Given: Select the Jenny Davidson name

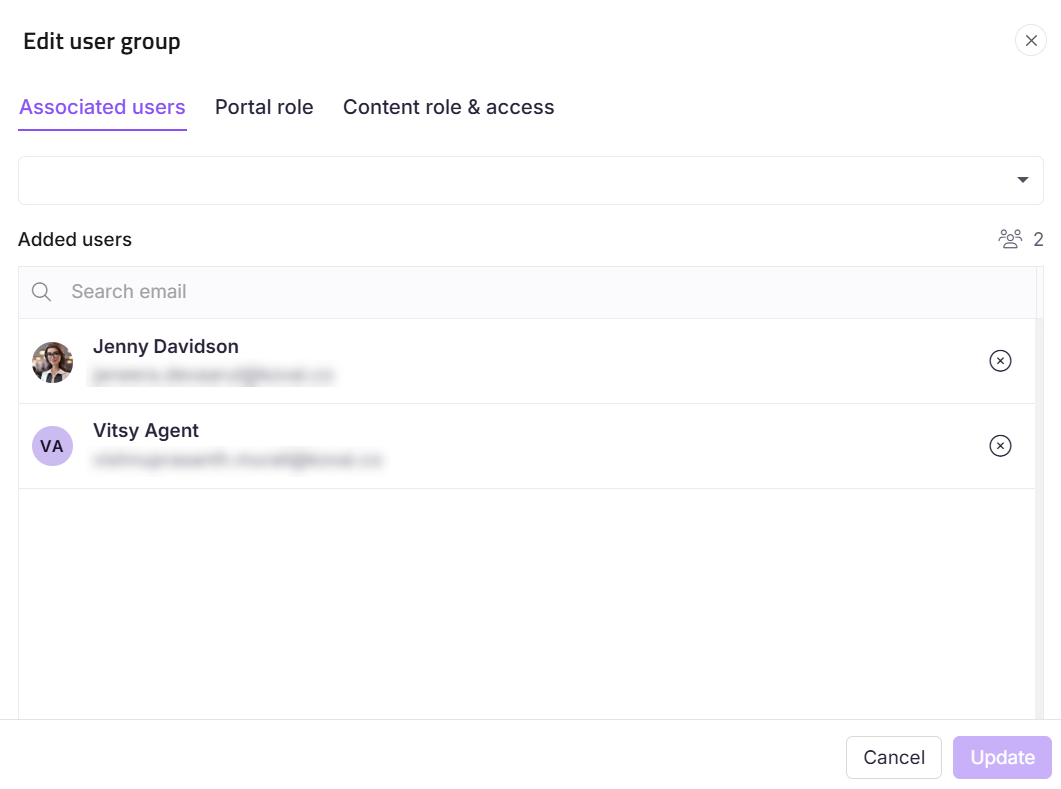Looking at the screenshot, I should pos(166,347).
